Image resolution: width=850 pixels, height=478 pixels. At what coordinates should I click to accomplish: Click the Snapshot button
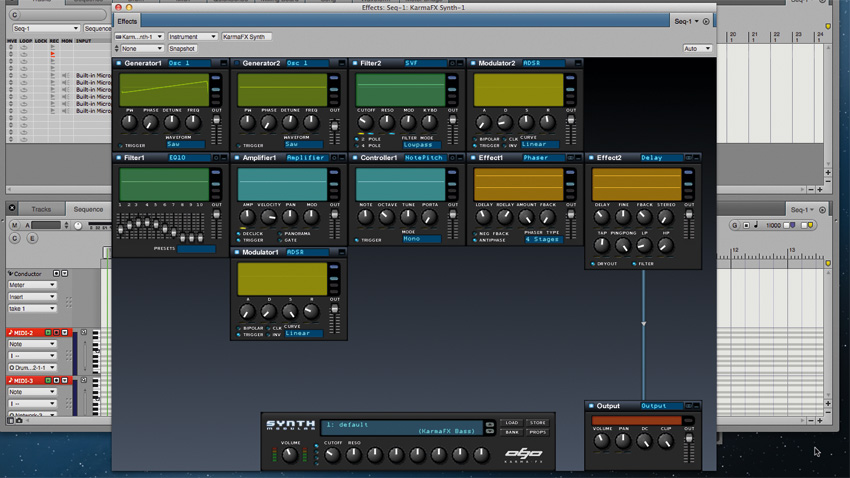[182, 49]
